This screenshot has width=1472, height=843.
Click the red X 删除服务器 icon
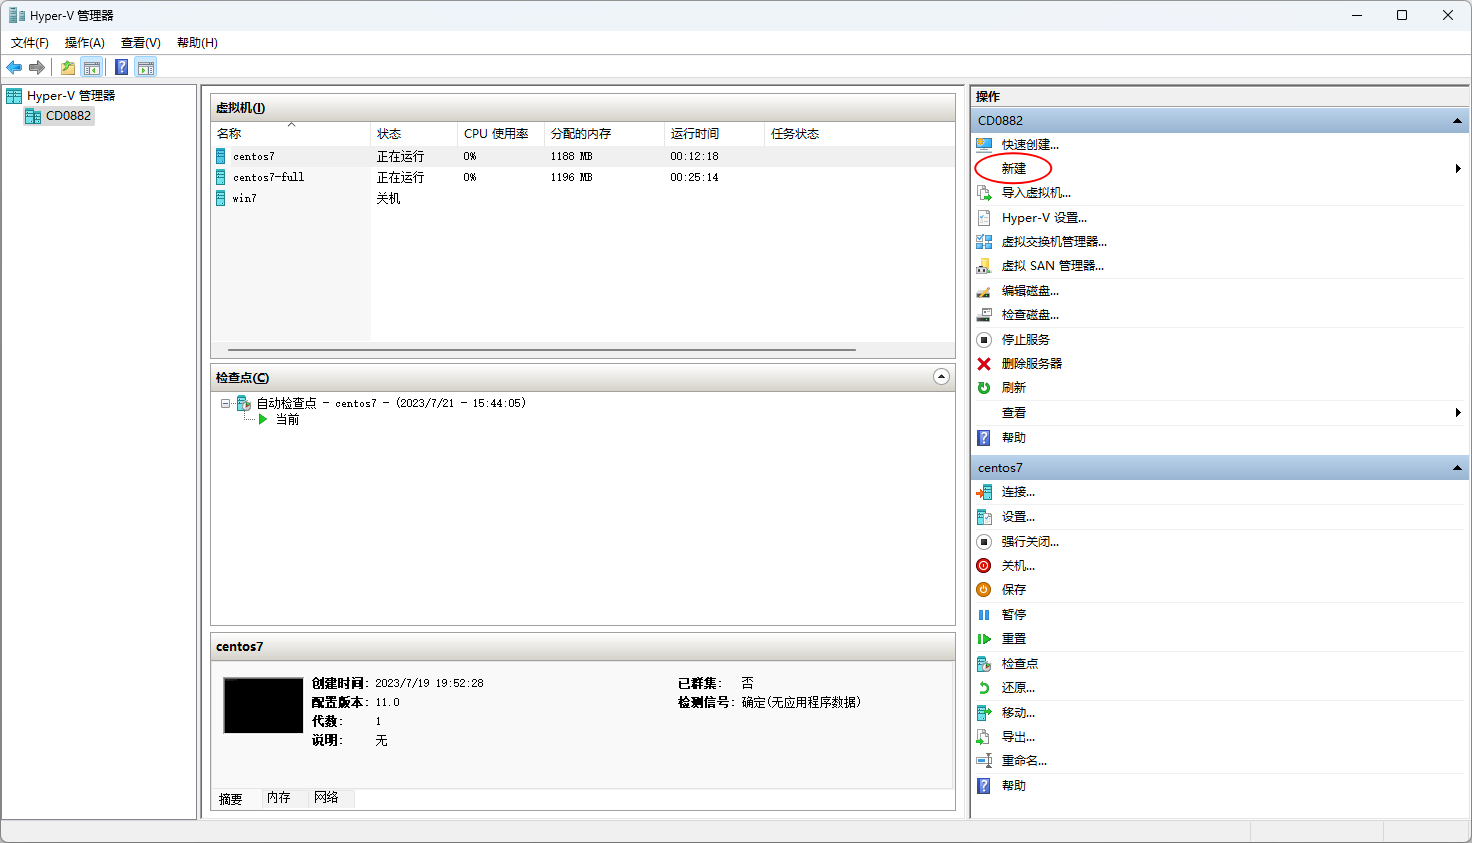coord(984,363)
